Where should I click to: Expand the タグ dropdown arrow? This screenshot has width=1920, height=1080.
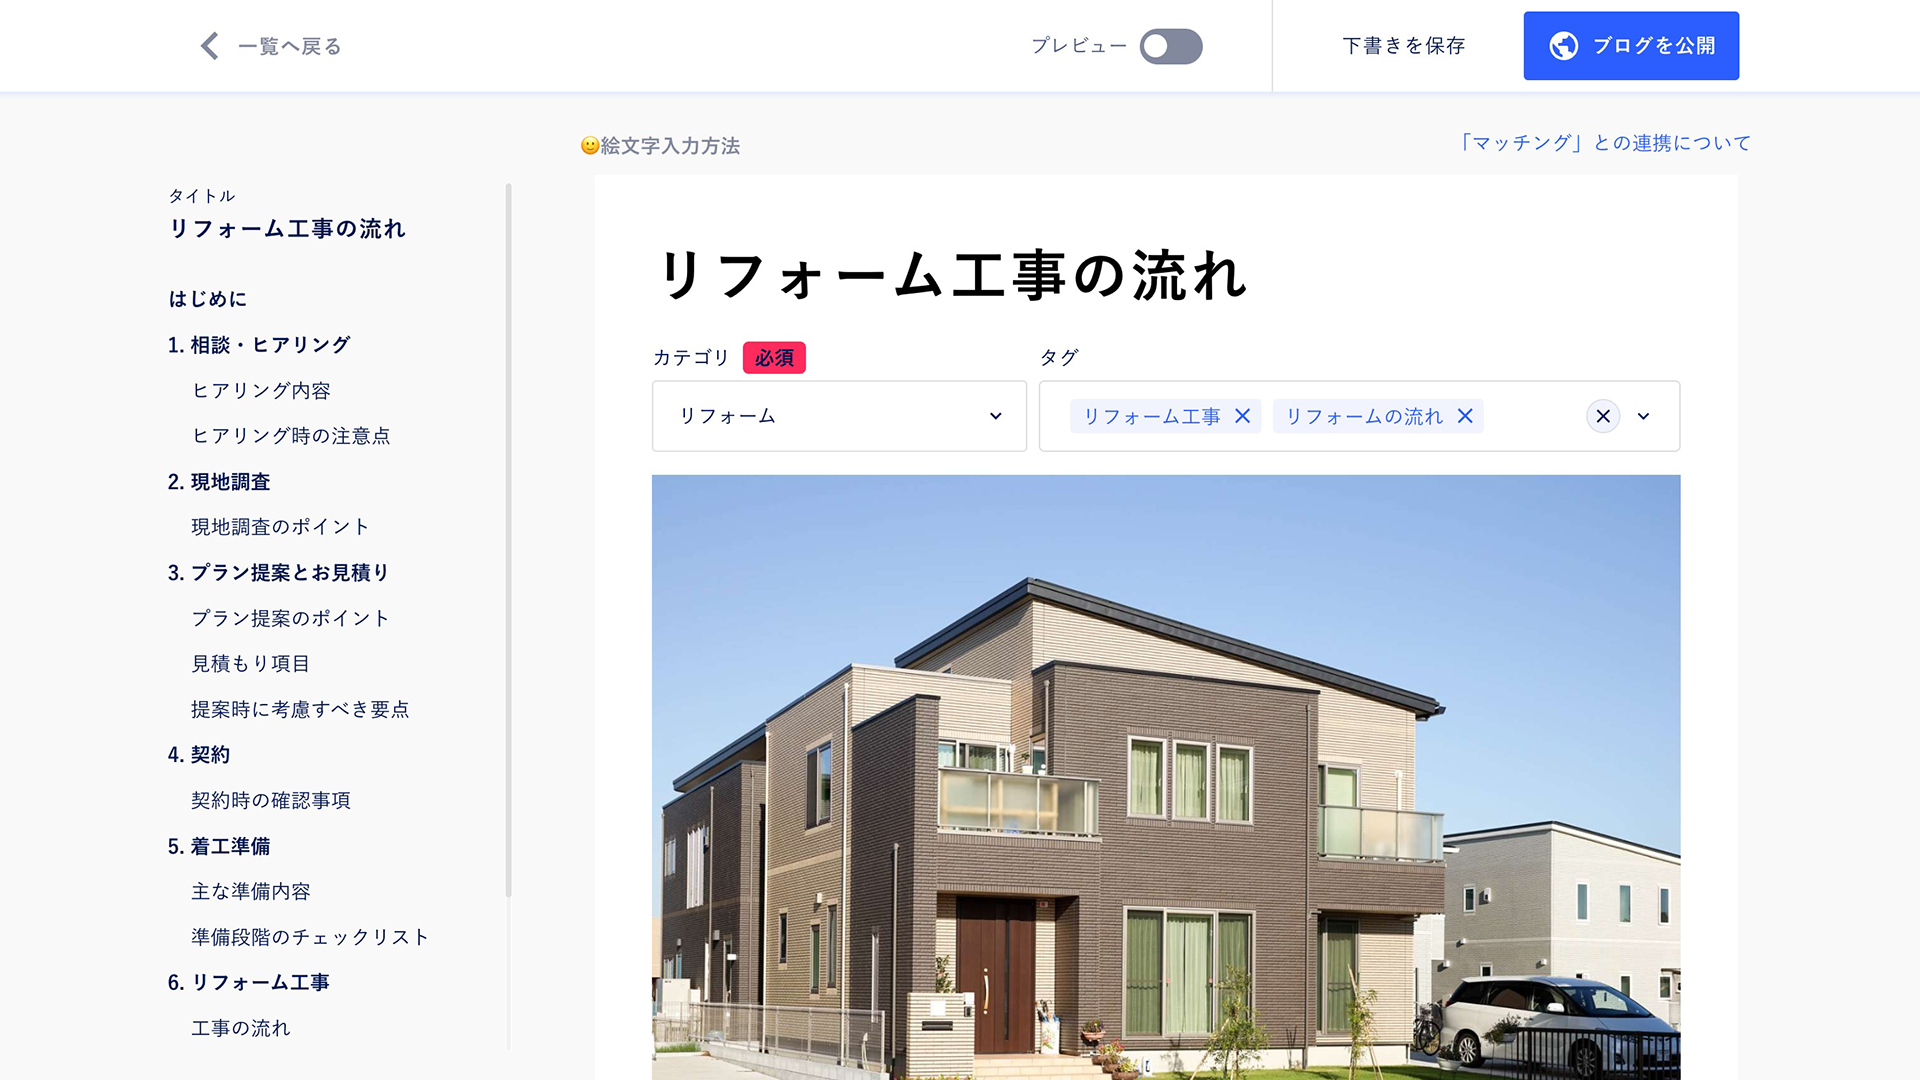click(1643, 416)
